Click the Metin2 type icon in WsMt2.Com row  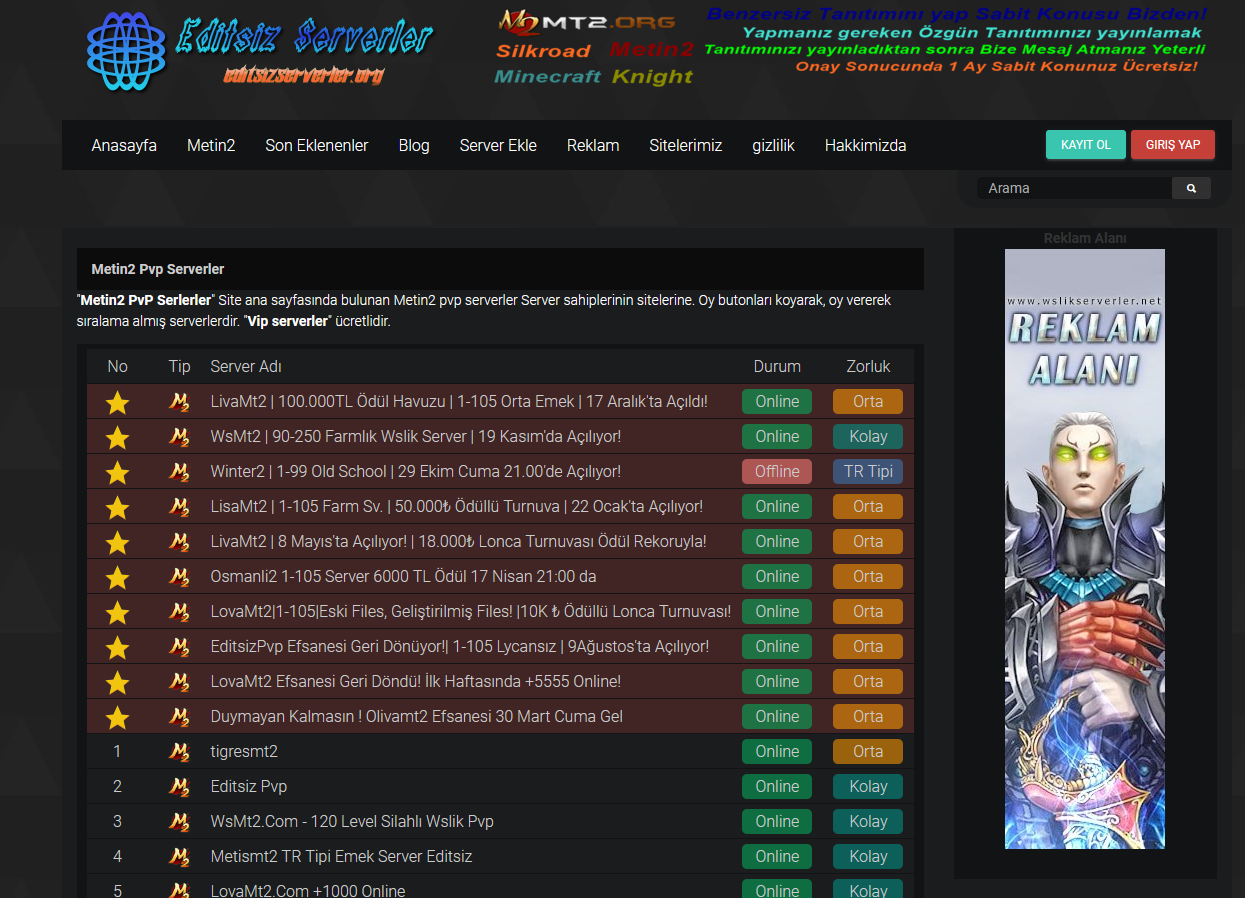(x=179, y=822)
